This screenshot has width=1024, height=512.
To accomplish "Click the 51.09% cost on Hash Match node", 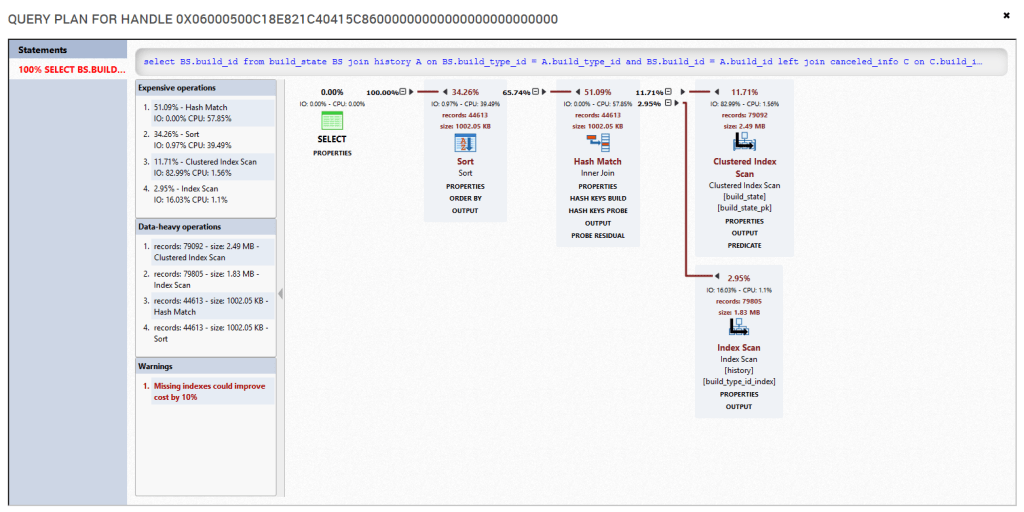I will (x=598, y=92).
